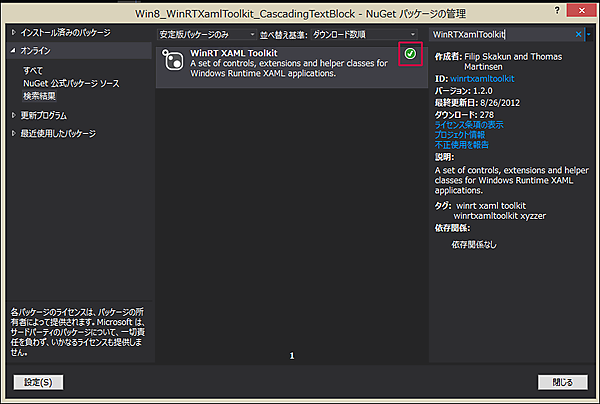
Task: Open the winrtxamltoolkit ID link
Action: 482,79
